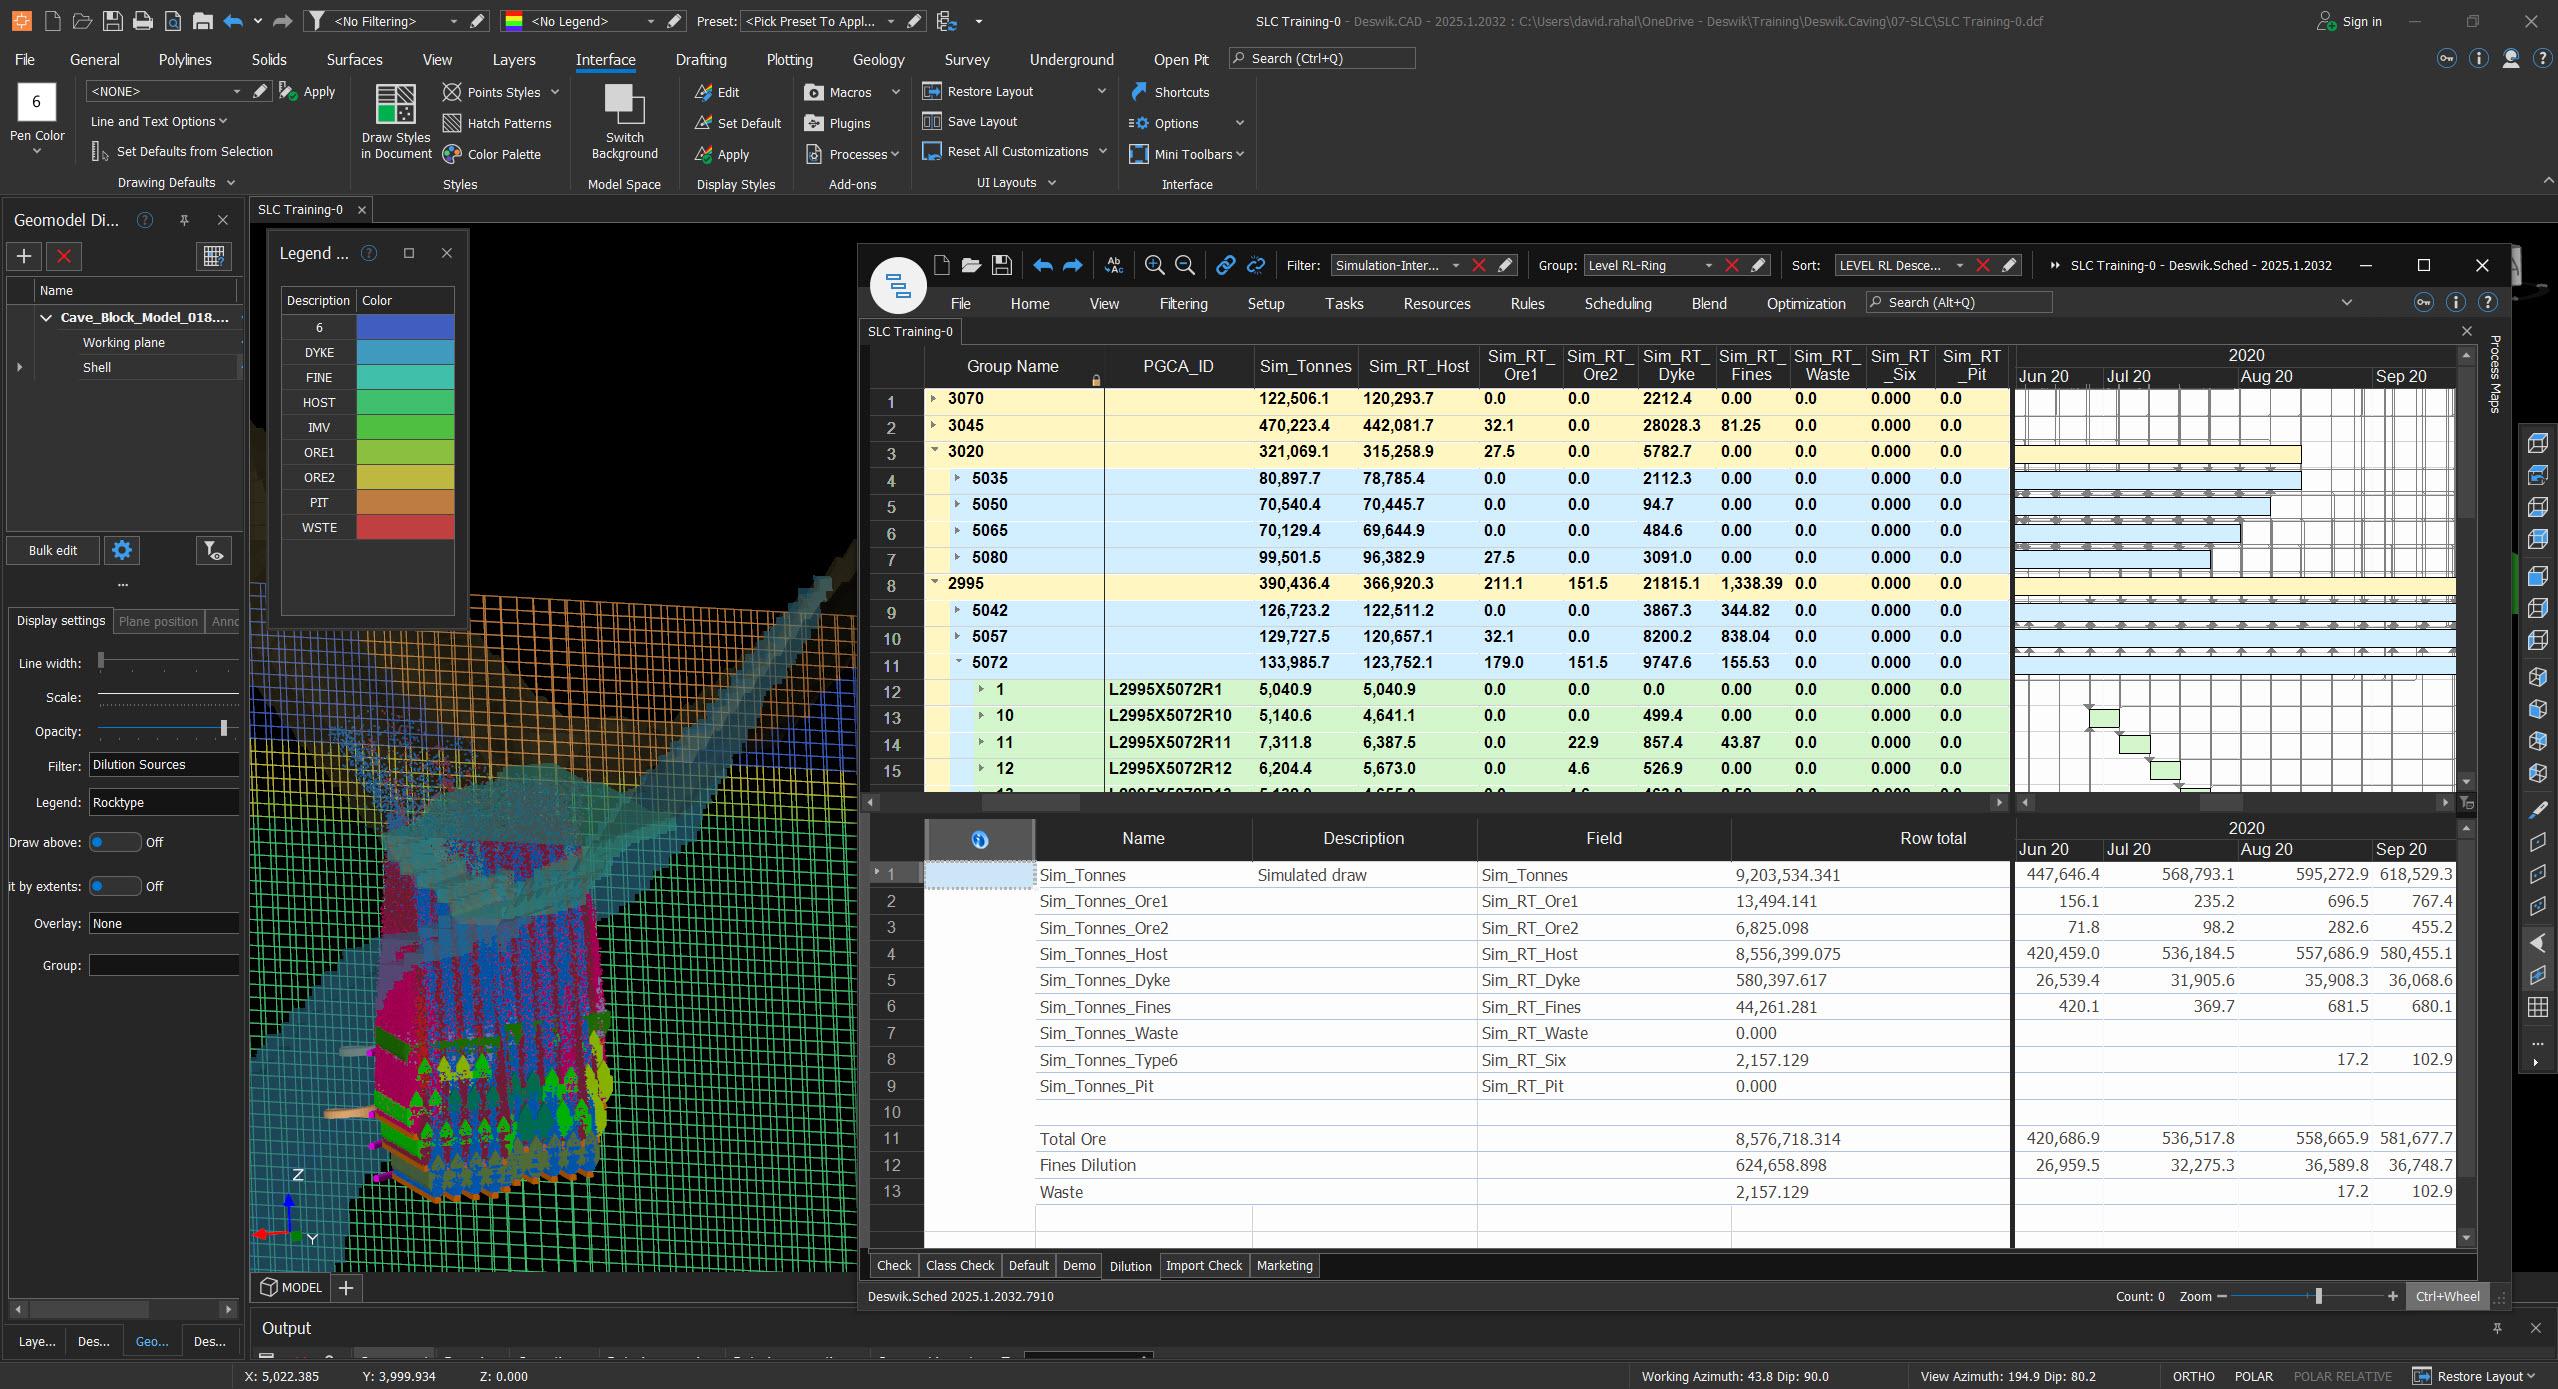Open Underground ribbon tab

[1071, 59]
